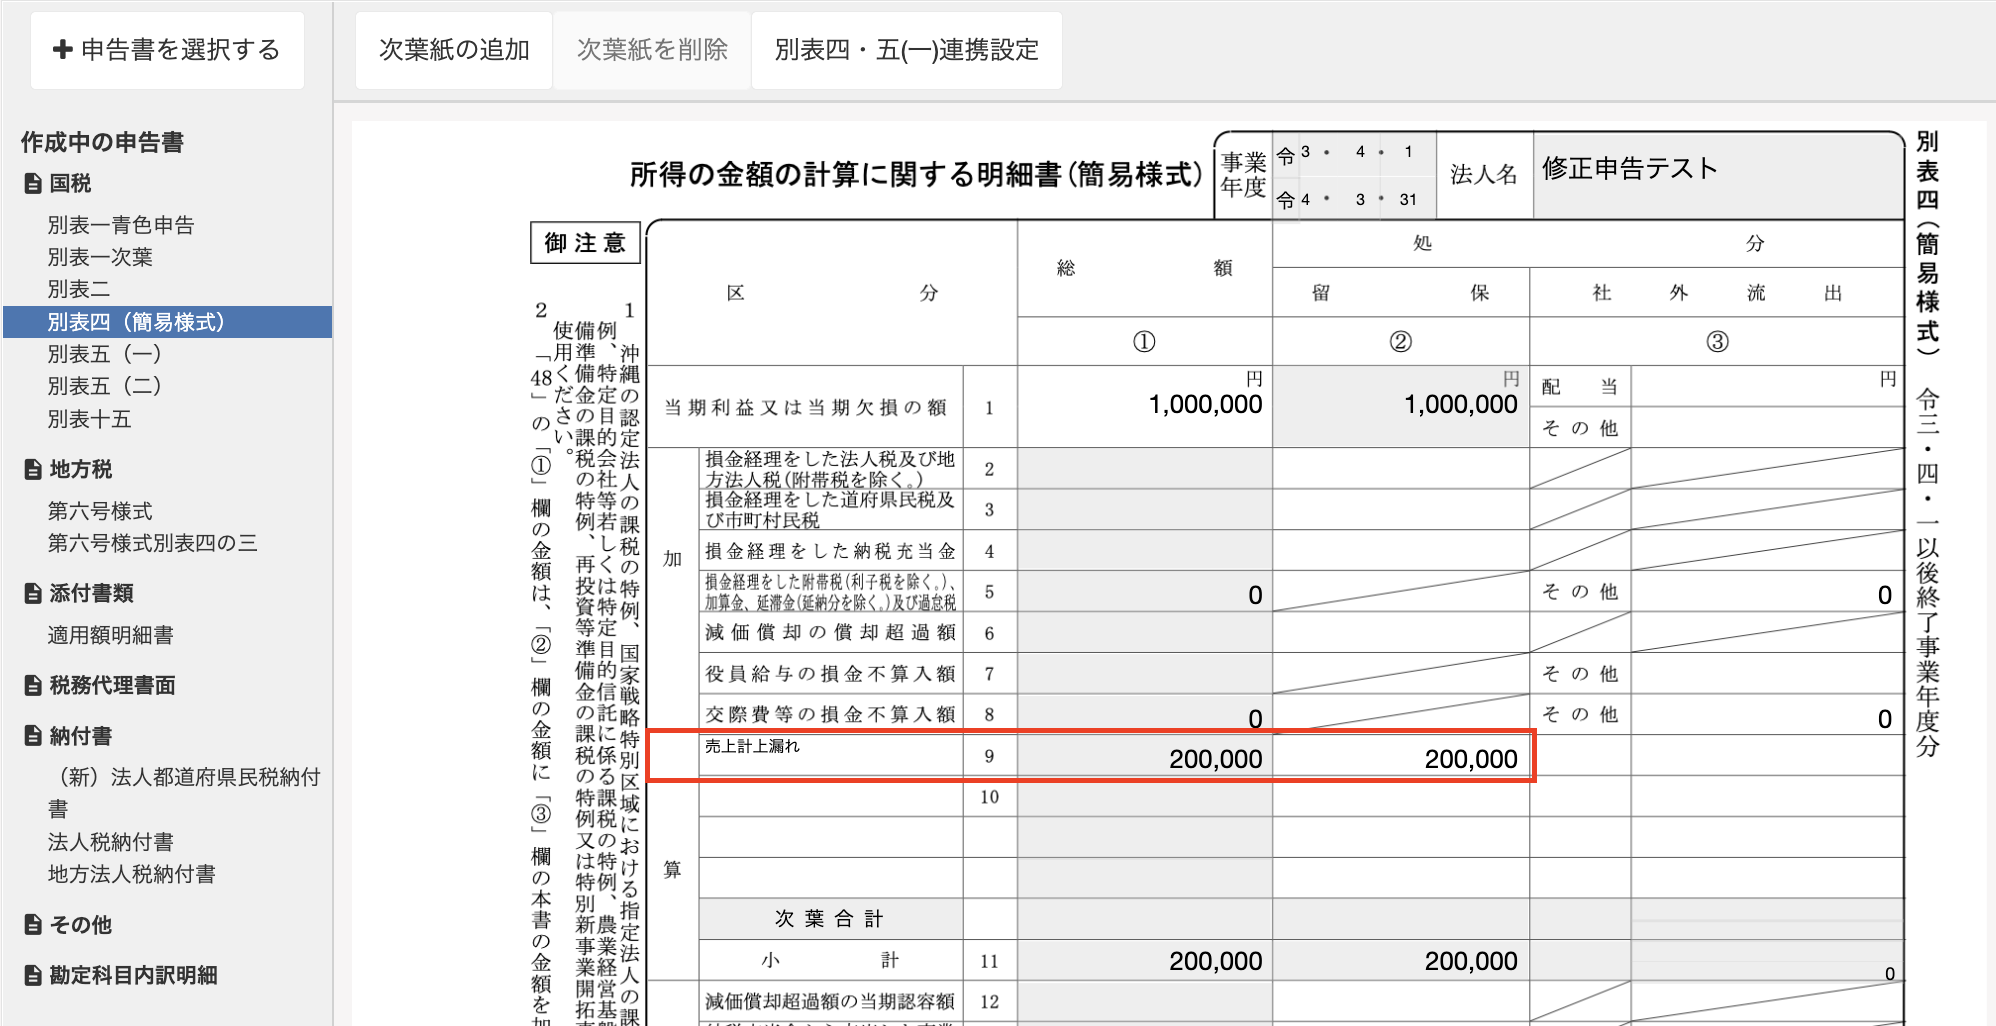
Task: Click the document icon beside 税務代理書面
Action: pos(33,686)
